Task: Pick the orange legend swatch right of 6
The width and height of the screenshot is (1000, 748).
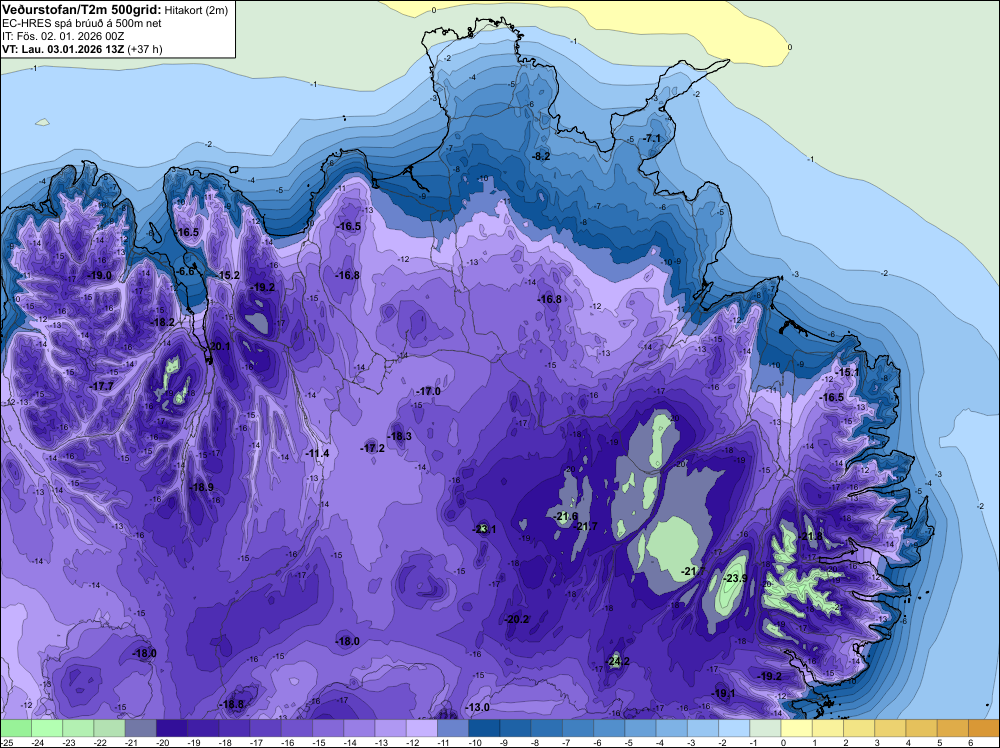Action: (984, 728)
